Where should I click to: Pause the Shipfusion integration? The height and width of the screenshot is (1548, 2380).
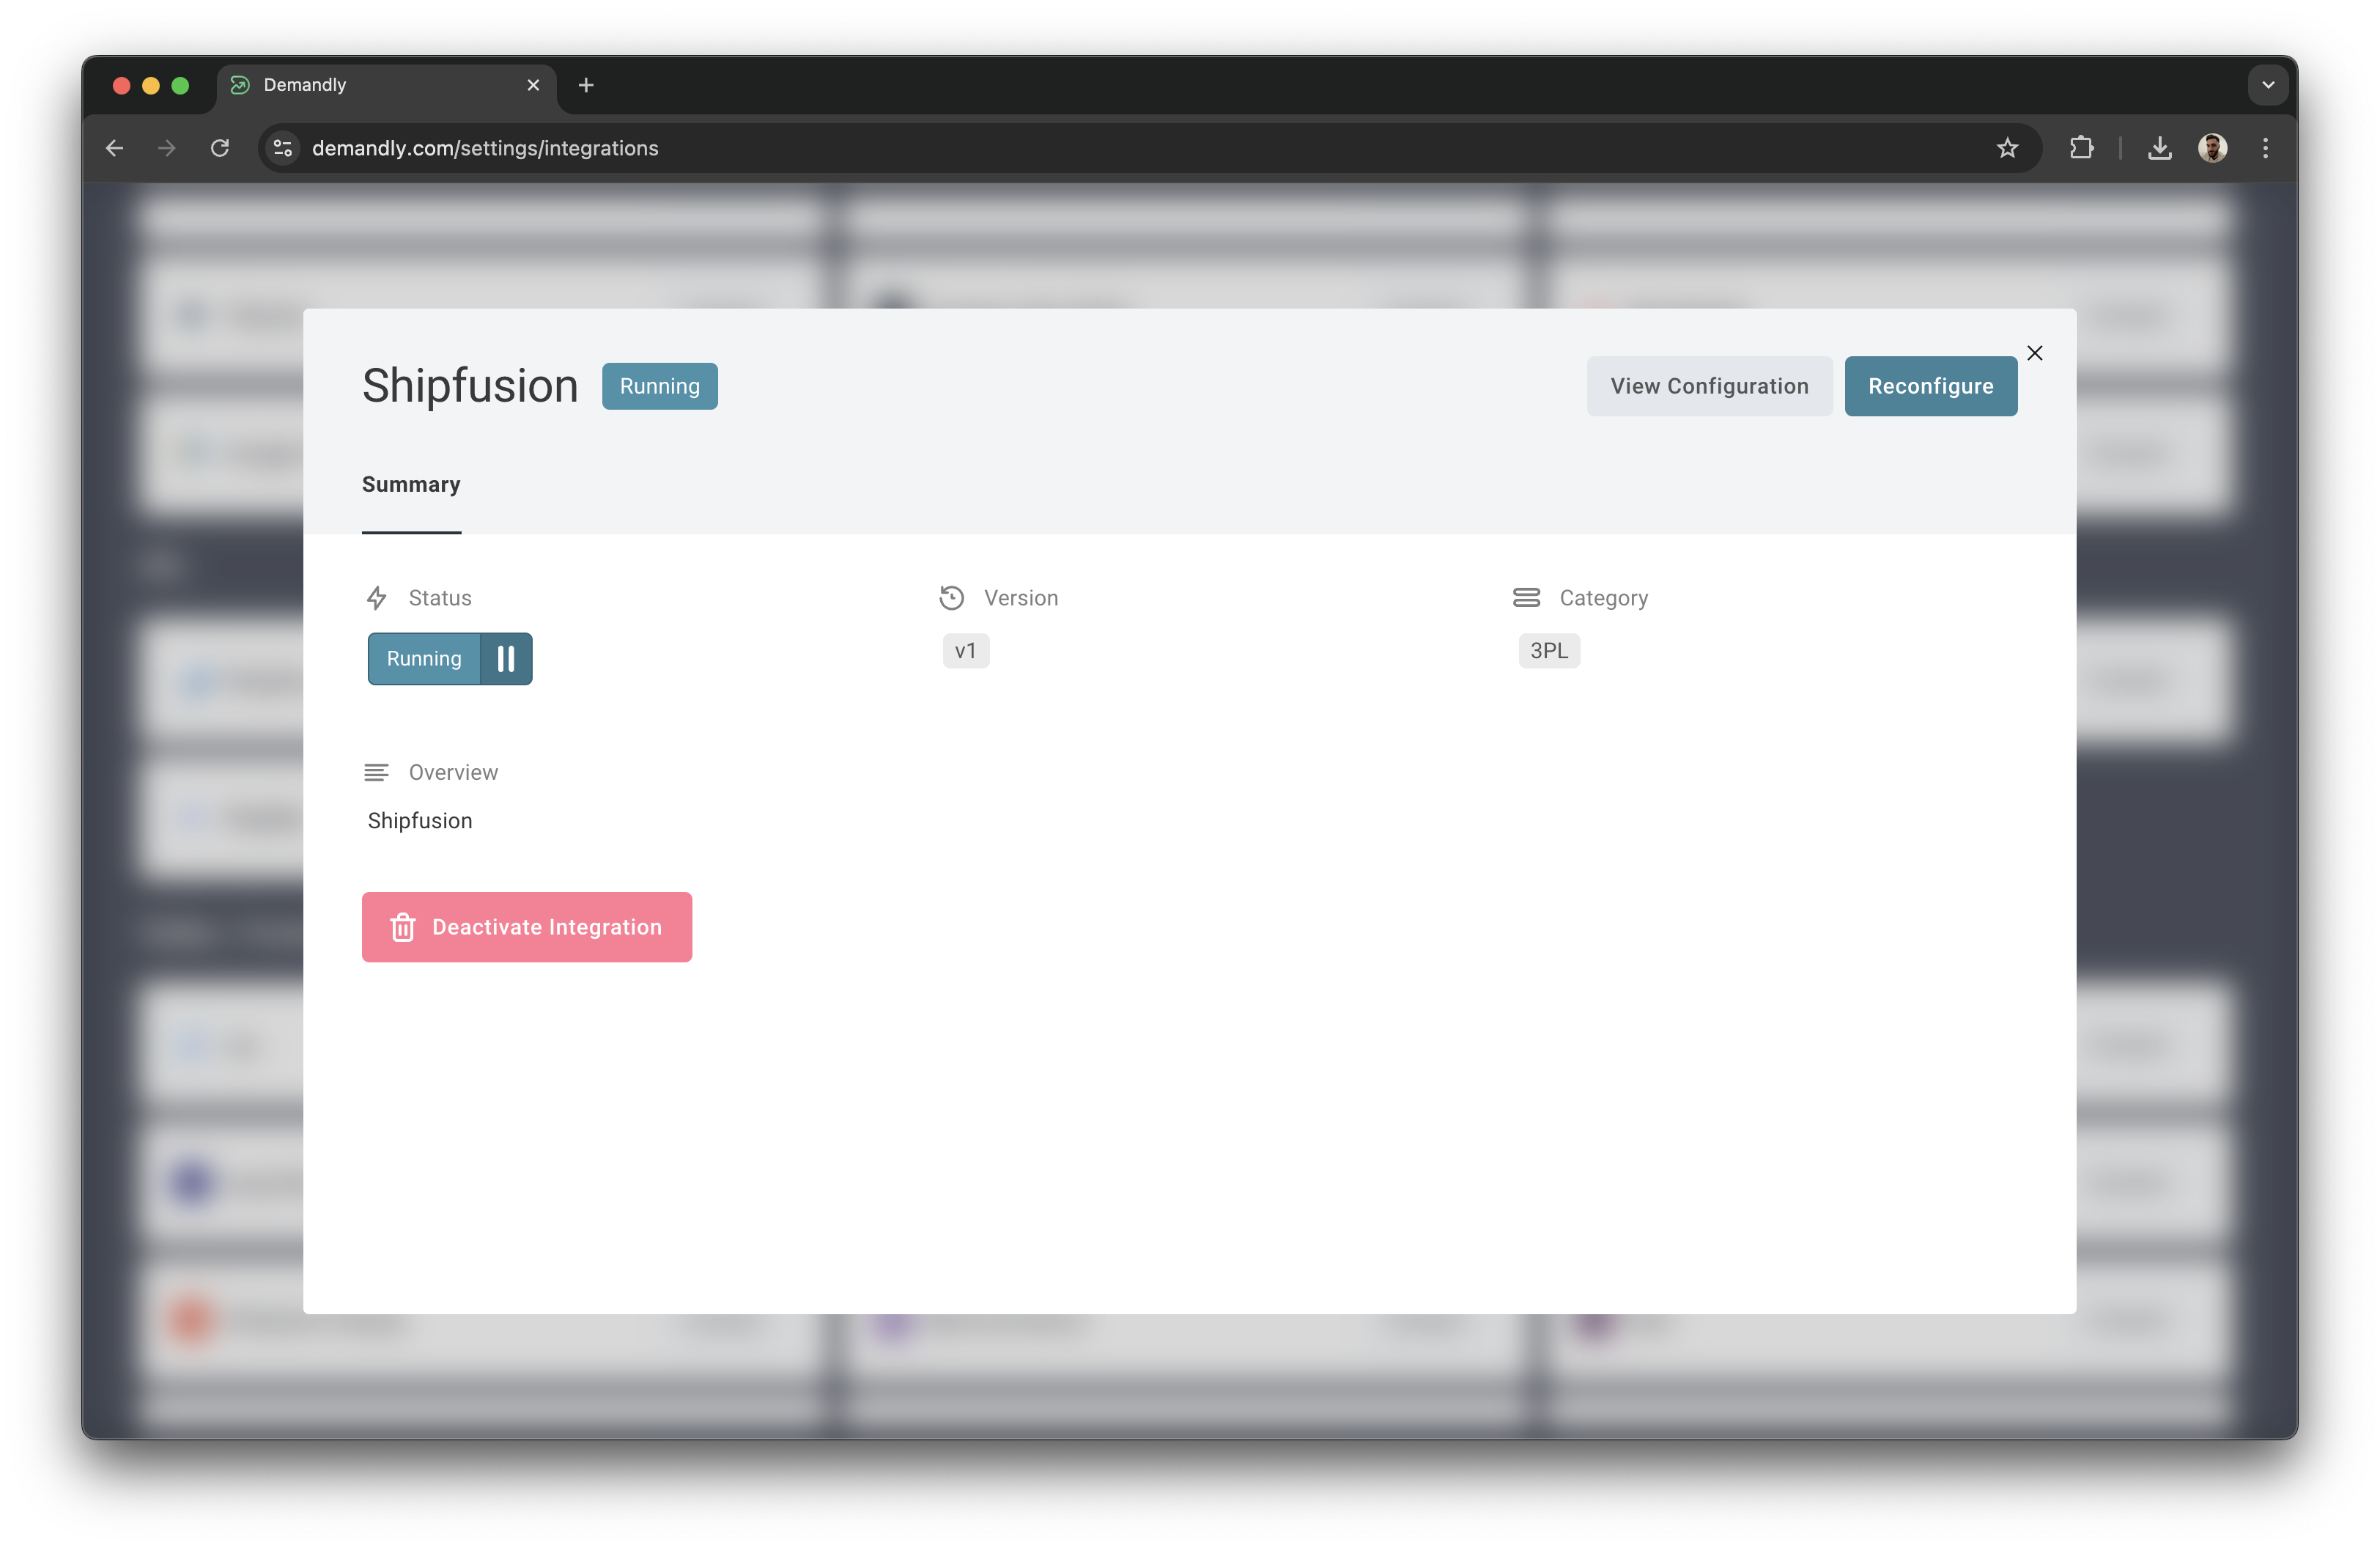pyautogui.click(x=506, y=658)
